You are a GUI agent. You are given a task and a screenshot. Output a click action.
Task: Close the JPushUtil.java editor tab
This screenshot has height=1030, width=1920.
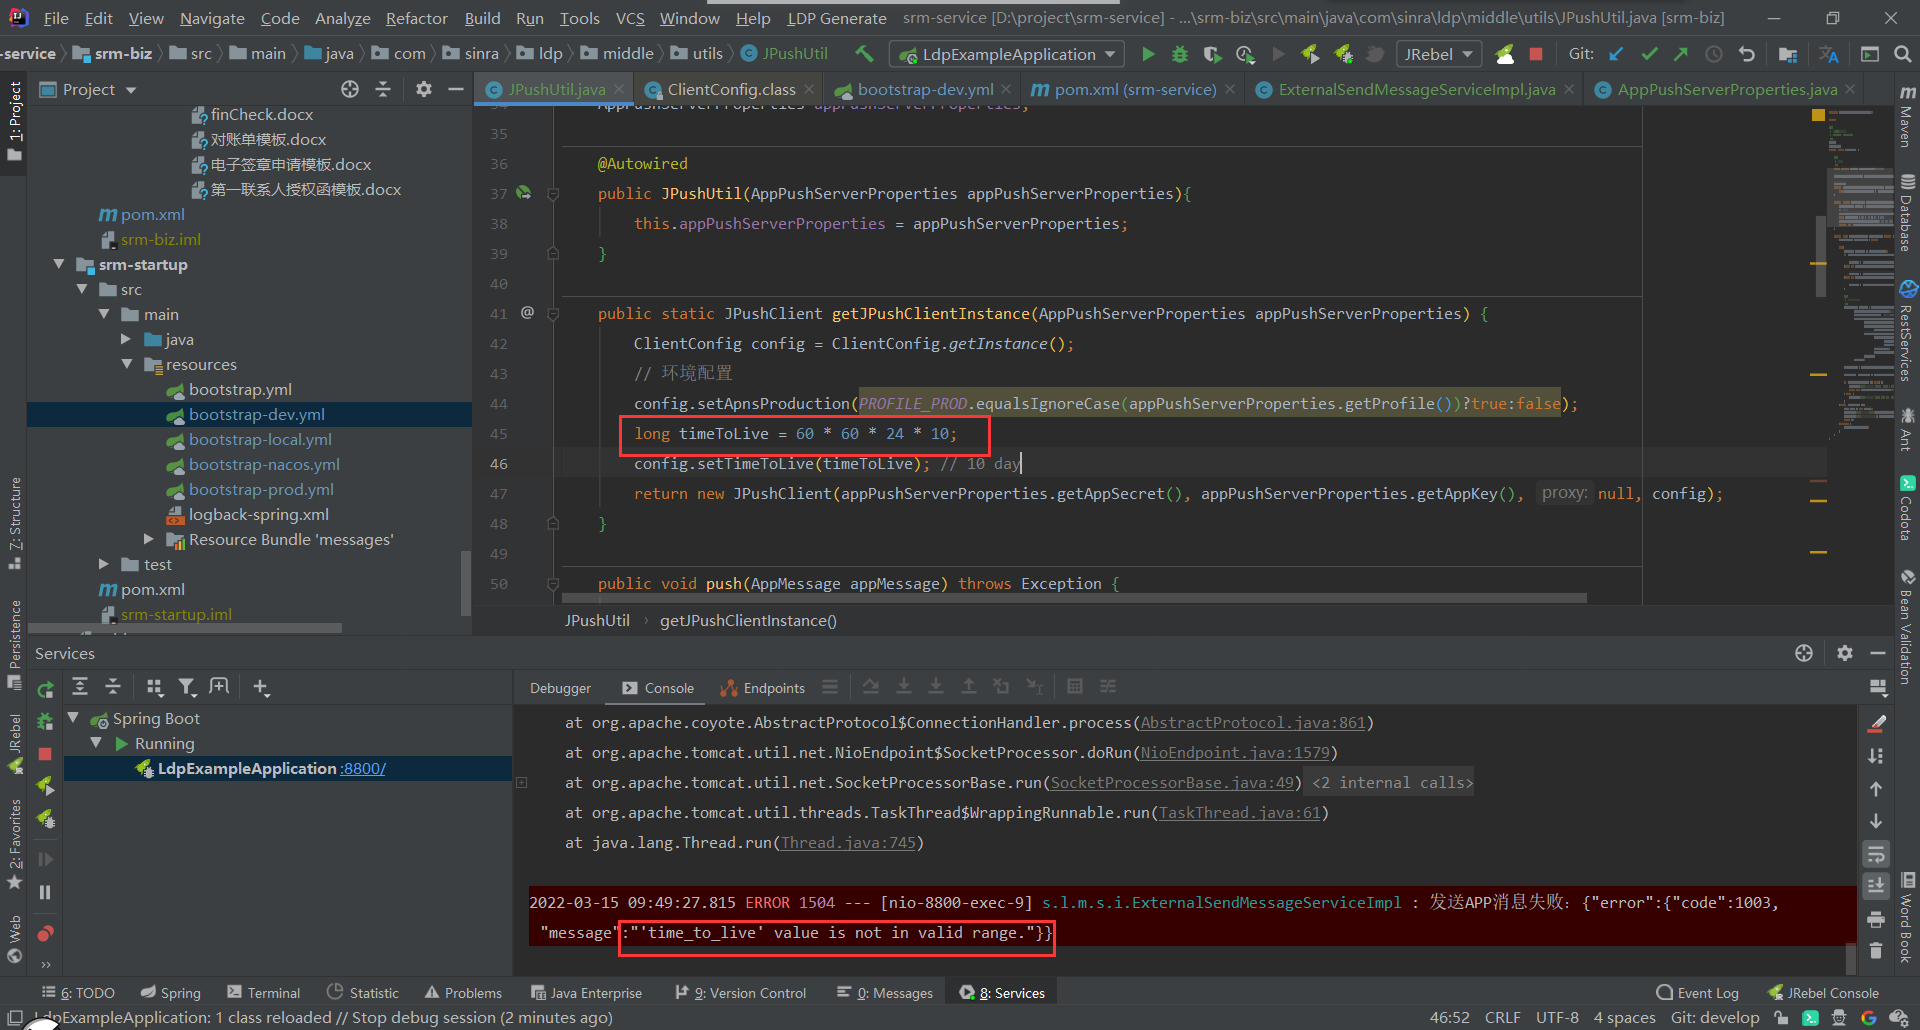point(619,90)
